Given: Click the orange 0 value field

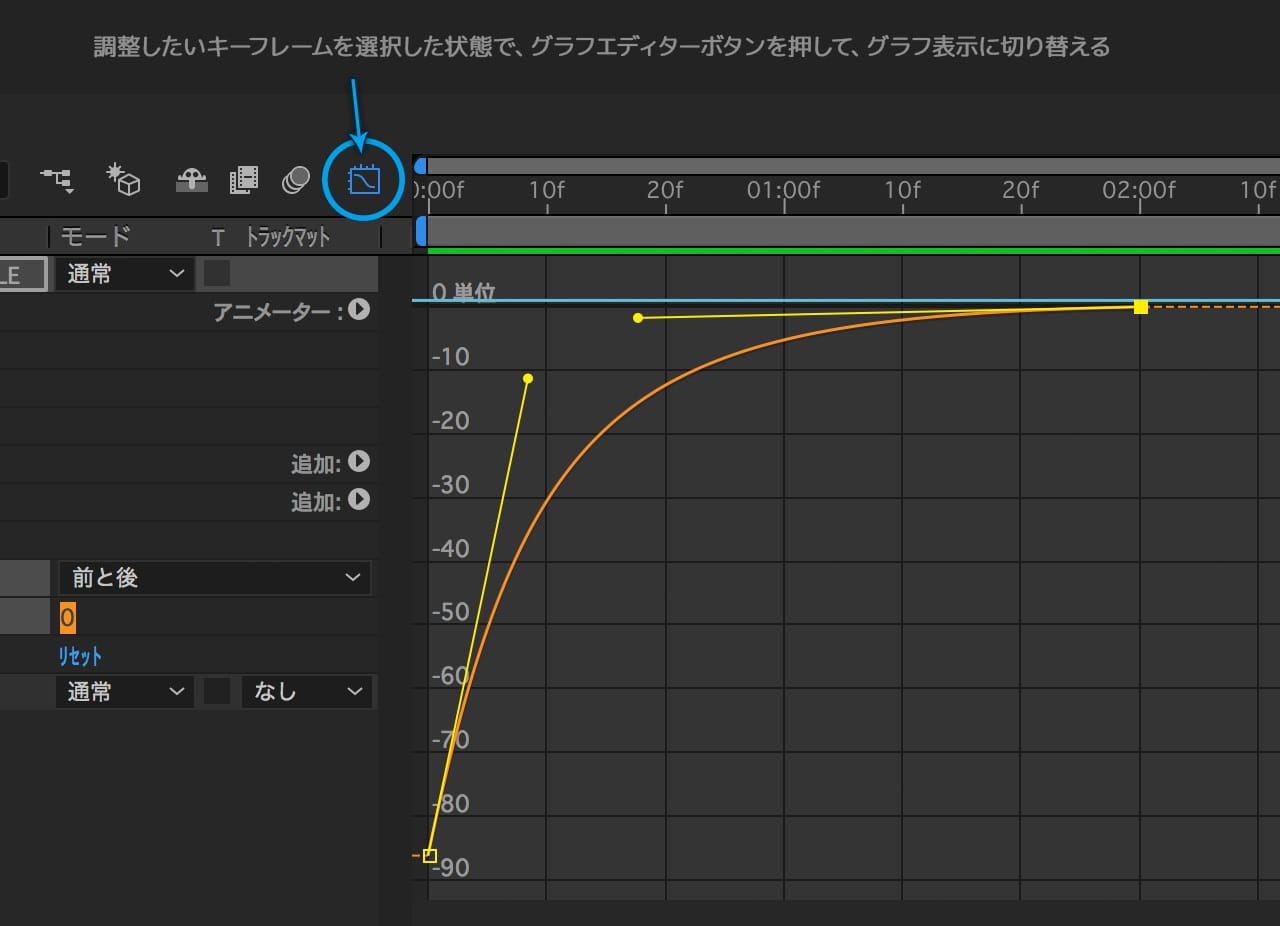Looking at the screenshot, I should [x=67, y=617].
